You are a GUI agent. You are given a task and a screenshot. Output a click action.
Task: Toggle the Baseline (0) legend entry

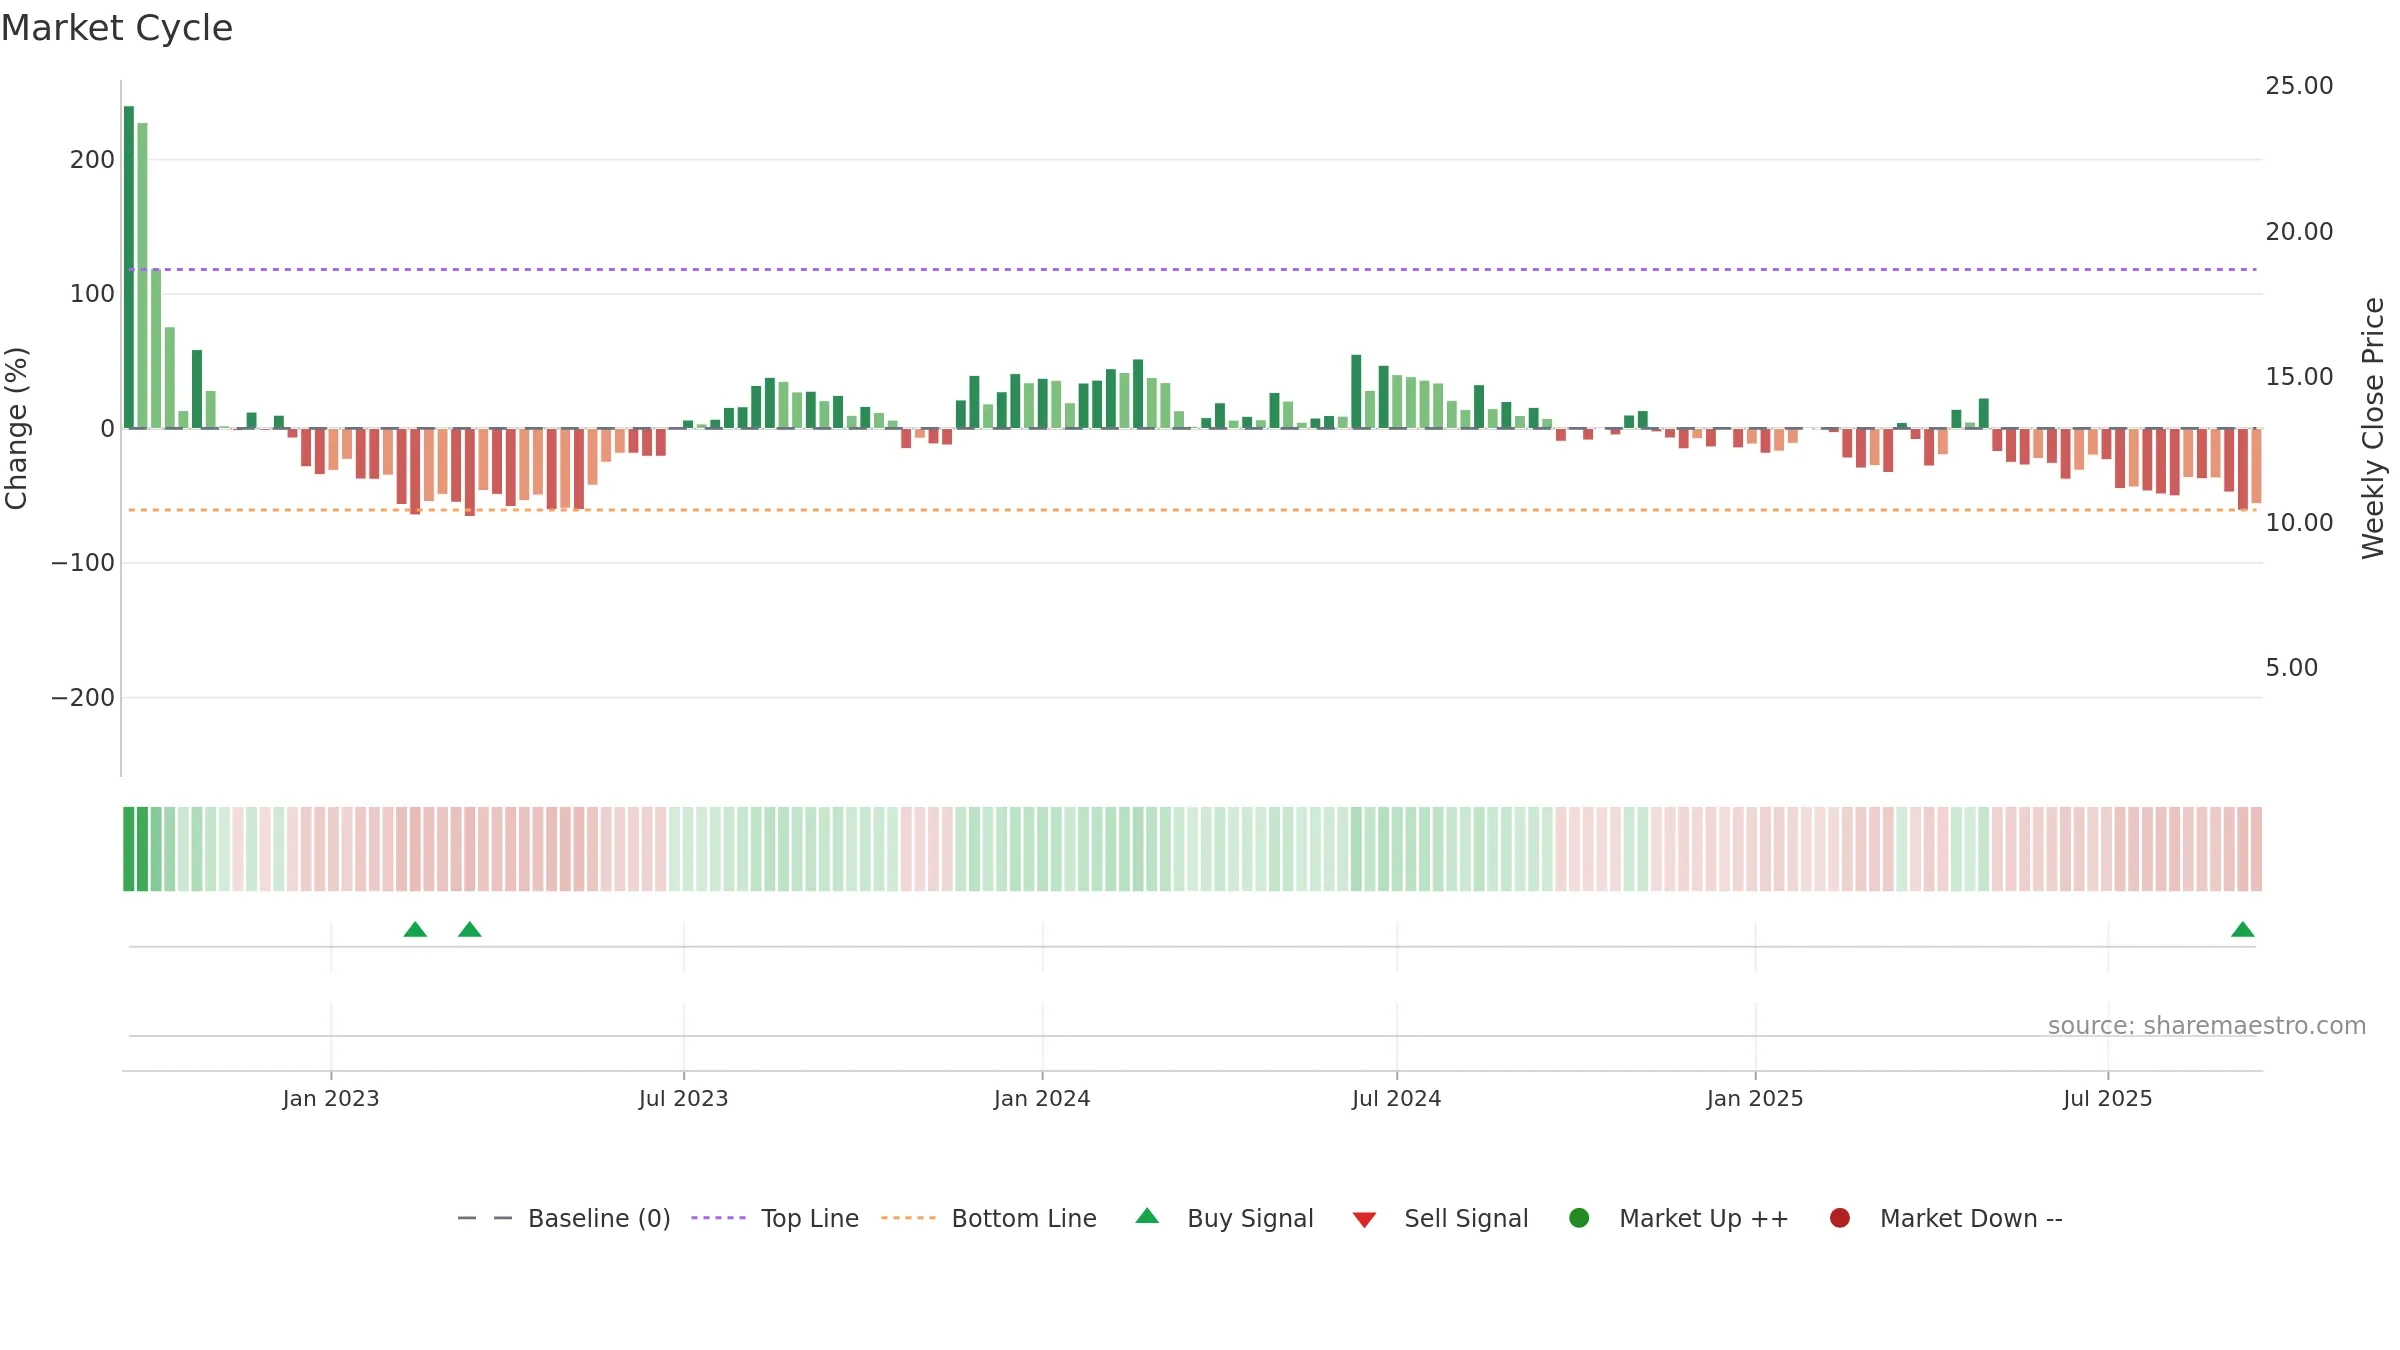tap(563, 1218)
